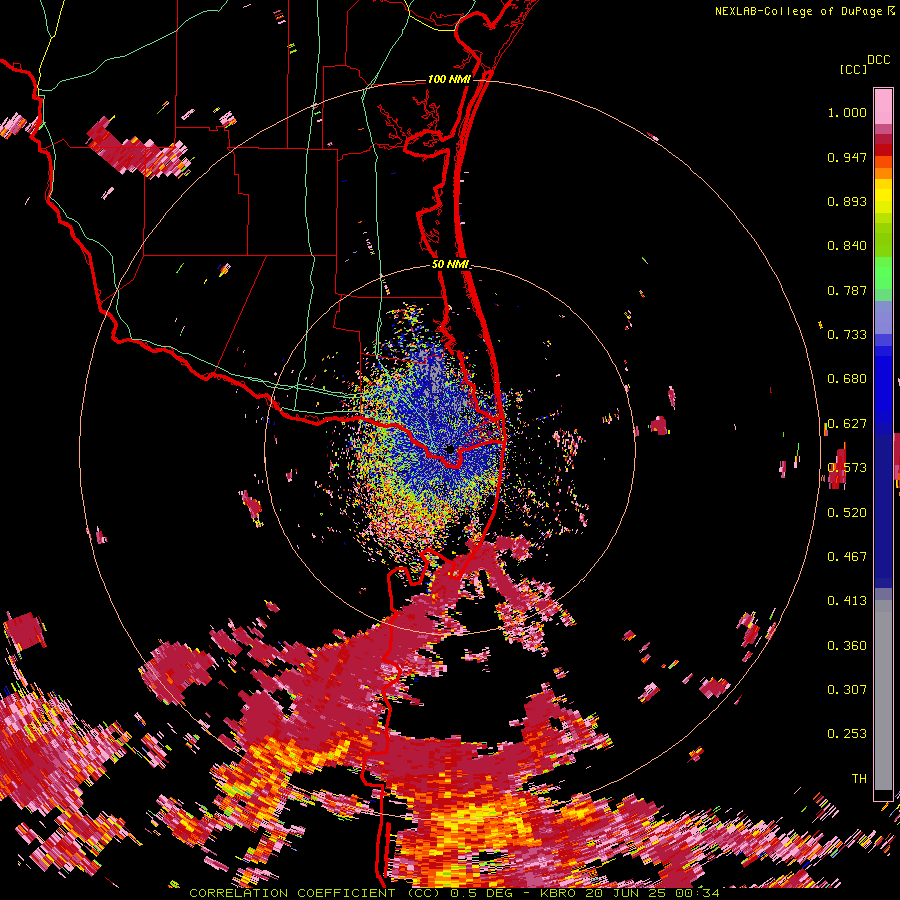The height and width of the screenshot is (900, 900).
Task: Click the 0.467 color scale value
Action: pyautogui.click(x=847, y=557)
